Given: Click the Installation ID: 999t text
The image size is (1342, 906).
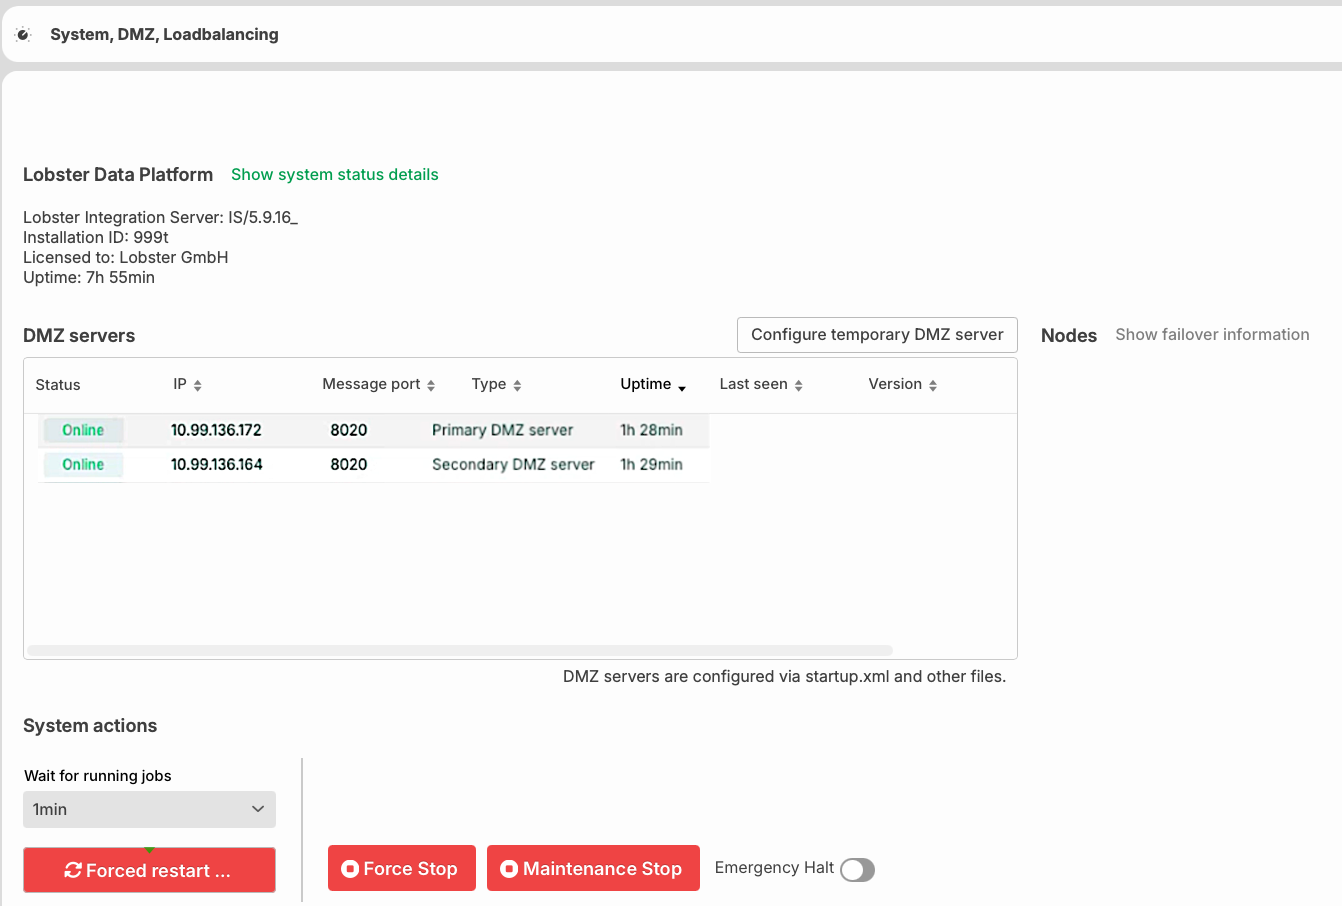Looking at the screenshot, I should (96, 237).
